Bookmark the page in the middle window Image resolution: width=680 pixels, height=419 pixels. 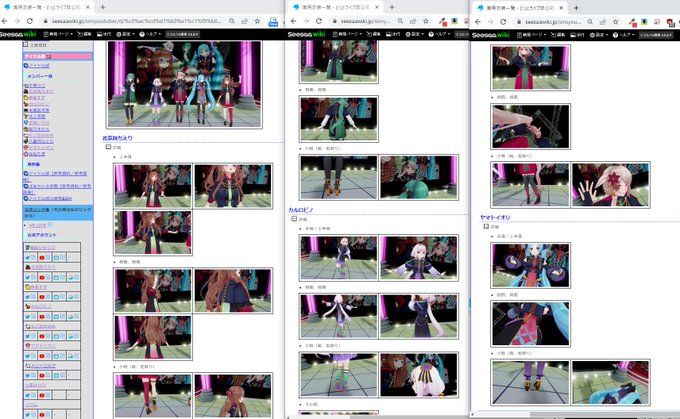[426, 21]
